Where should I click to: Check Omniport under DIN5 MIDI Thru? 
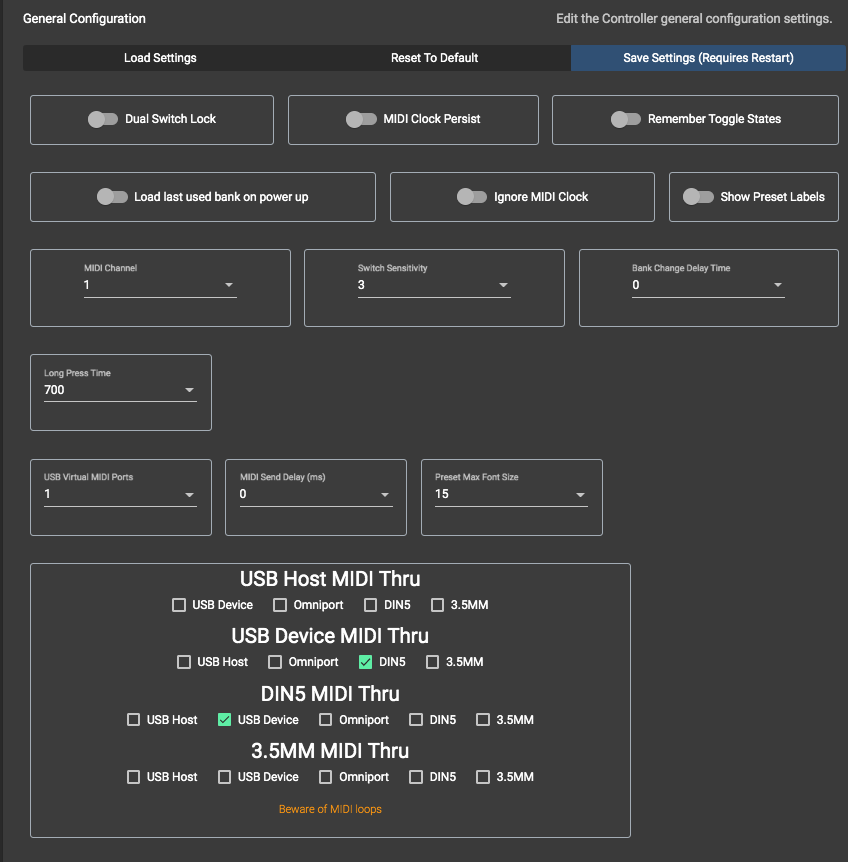(x=326, y=720)
